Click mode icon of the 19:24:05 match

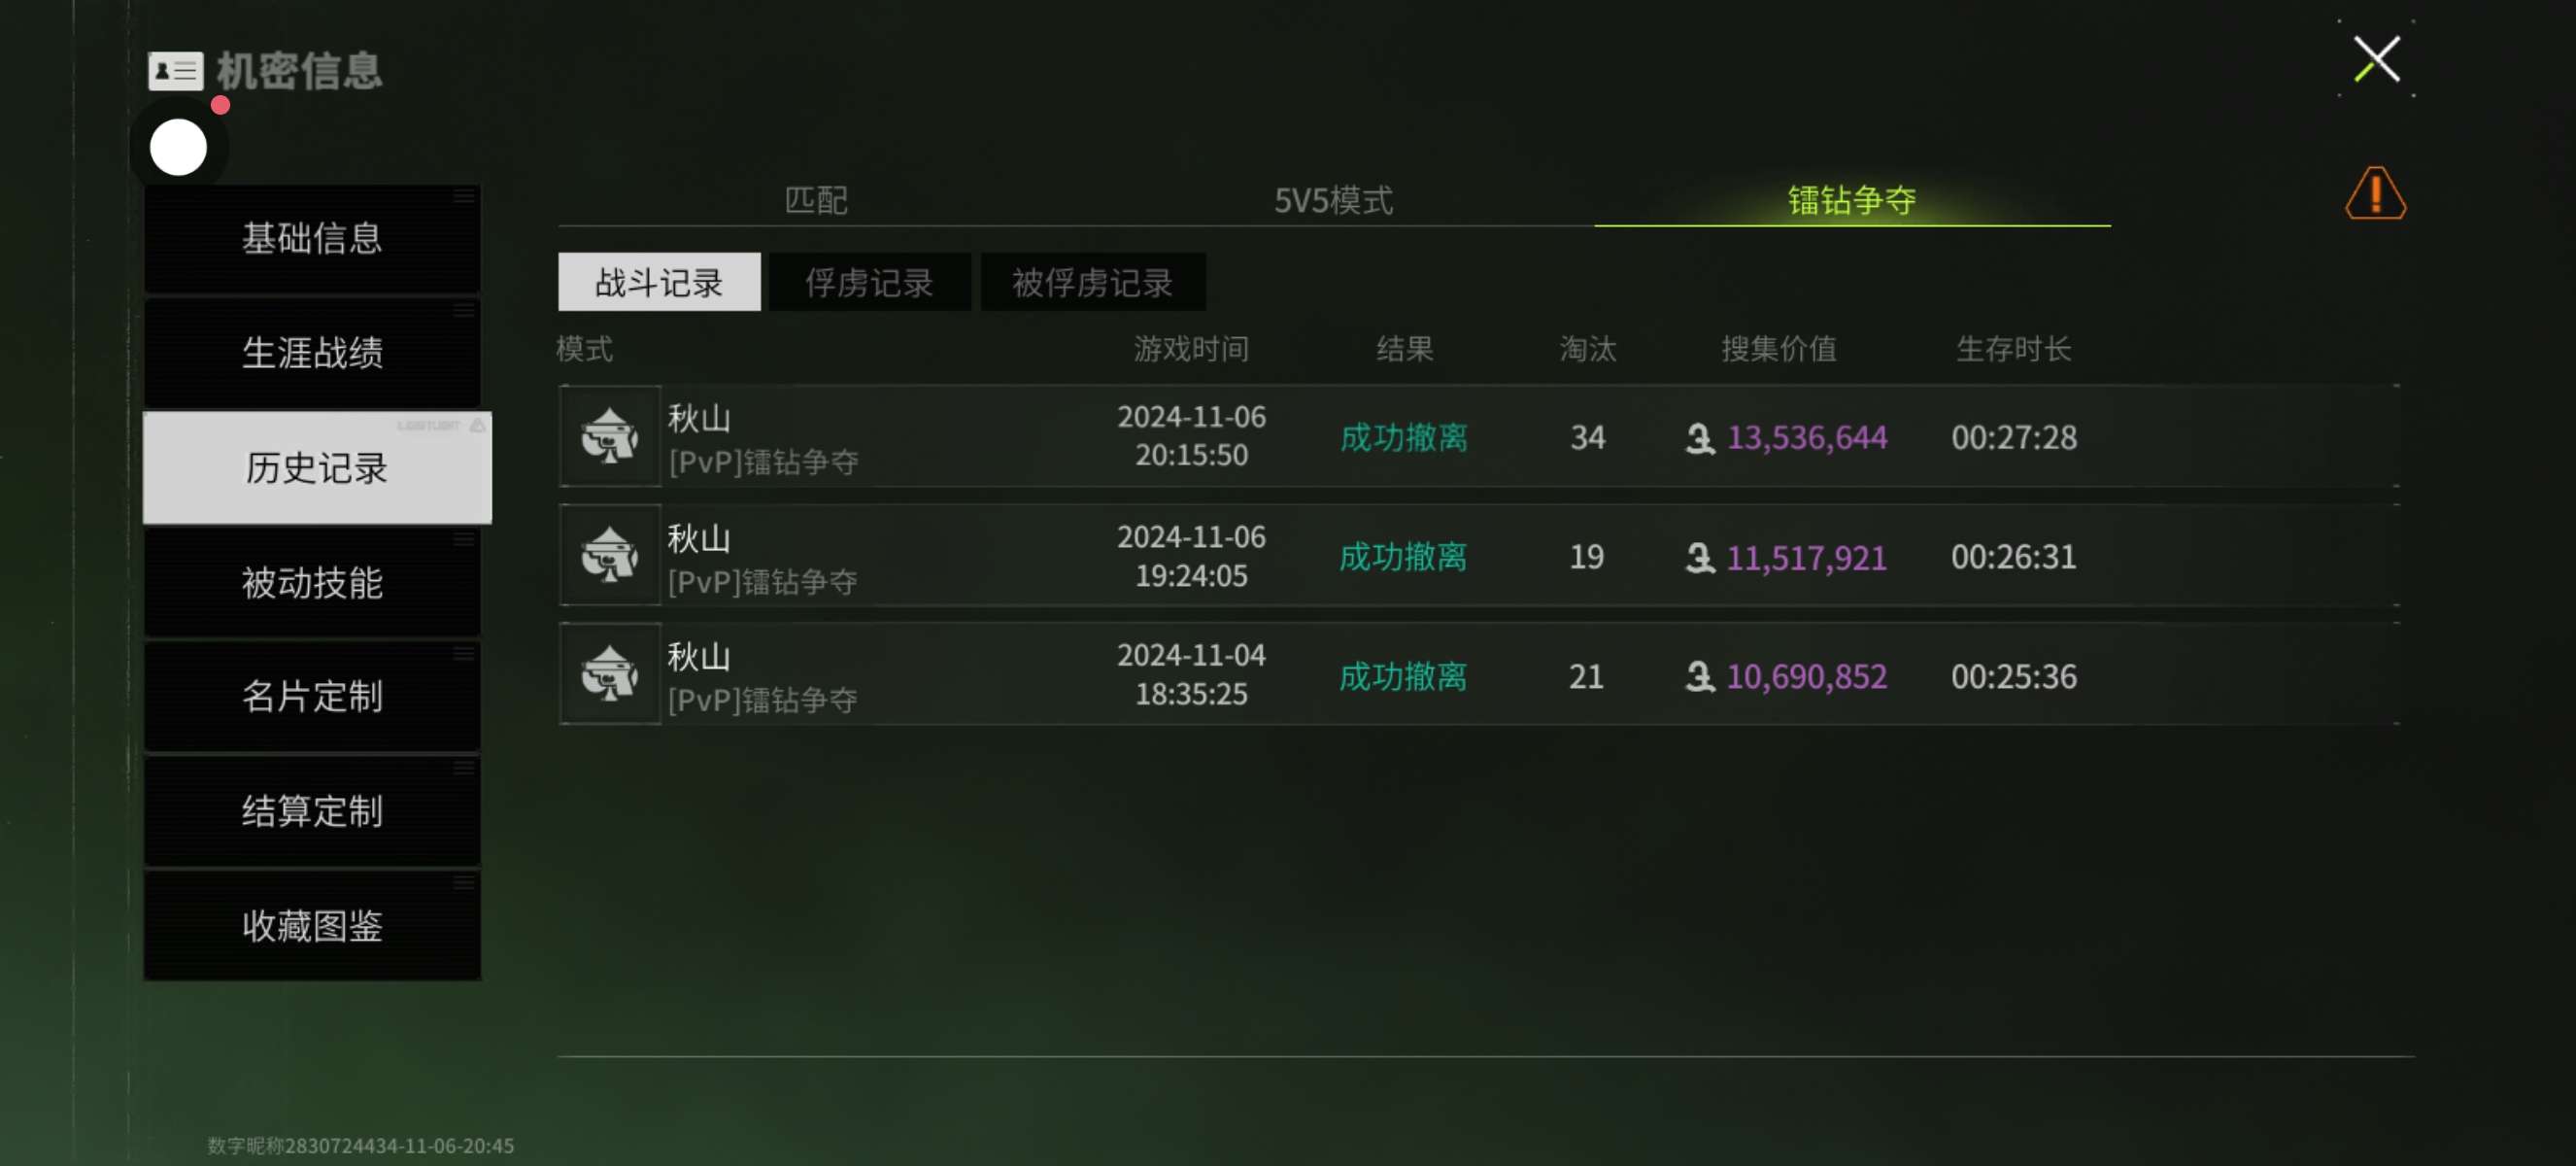pos(610,555)
